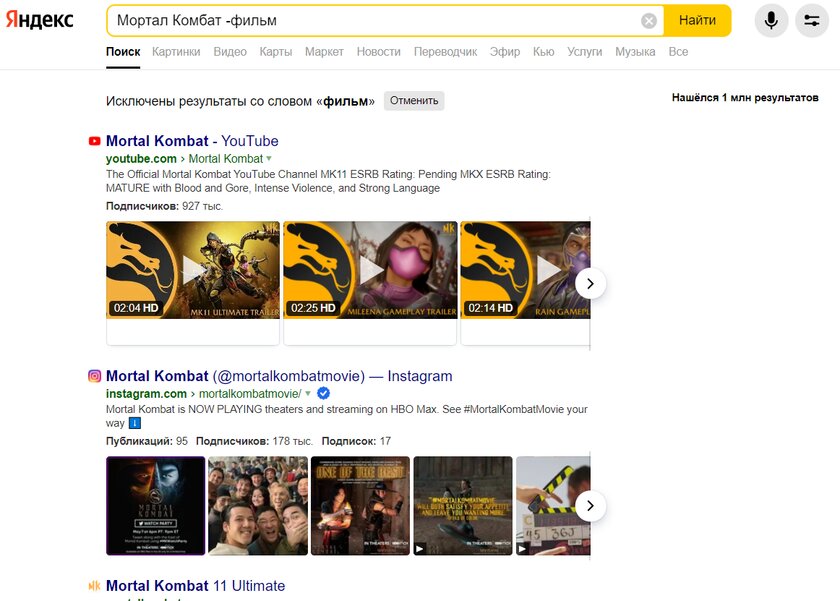Switch to the Маркет tab
The image size is (840, 601).
(x=324, y=52)
